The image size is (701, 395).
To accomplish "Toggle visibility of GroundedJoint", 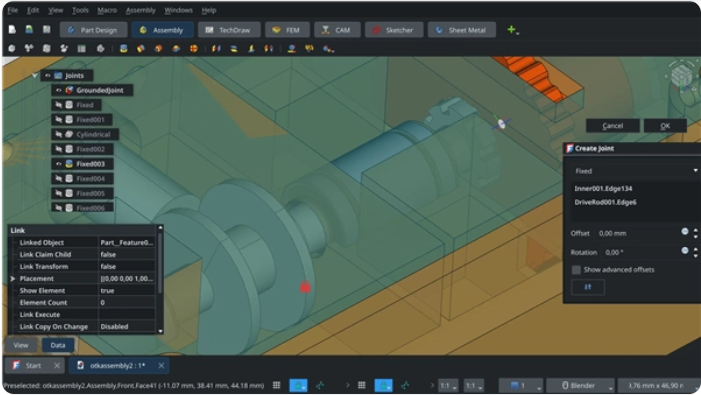I will click(59, 90).
